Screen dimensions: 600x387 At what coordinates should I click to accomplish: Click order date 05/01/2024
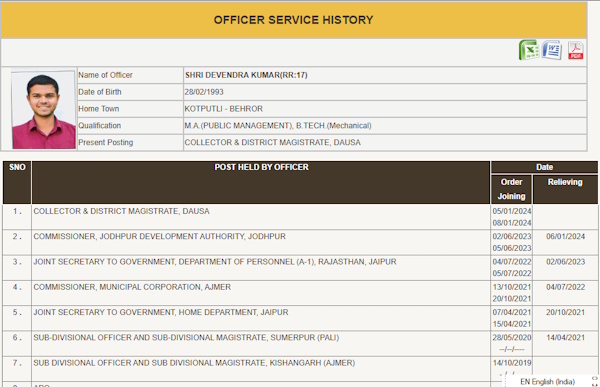click(x=512, y=211)
